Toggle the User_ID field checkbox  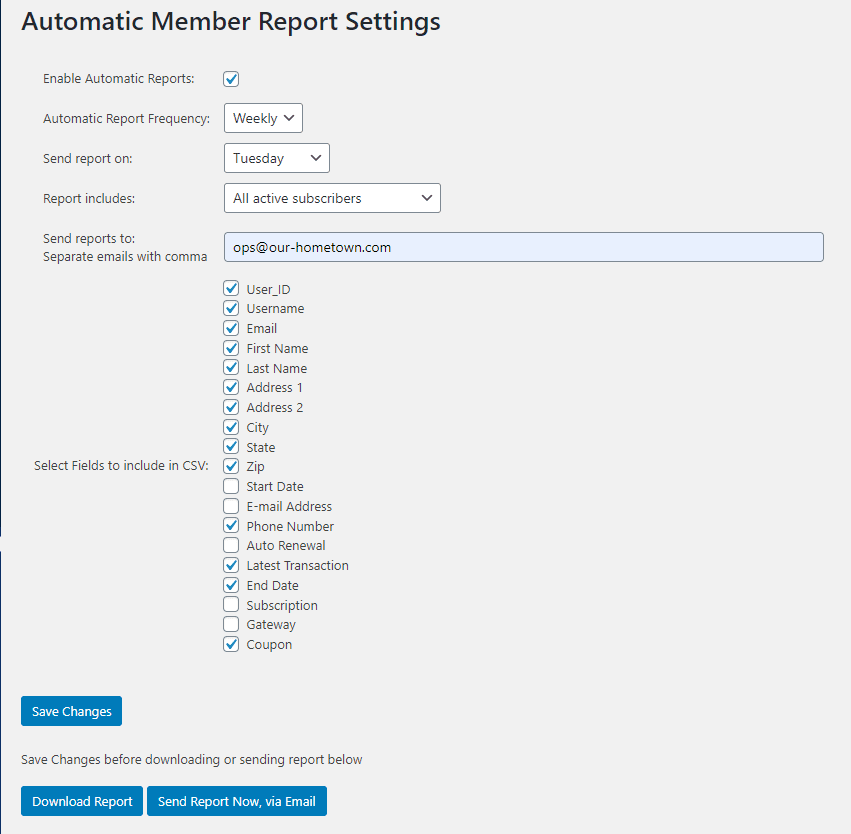231,288
